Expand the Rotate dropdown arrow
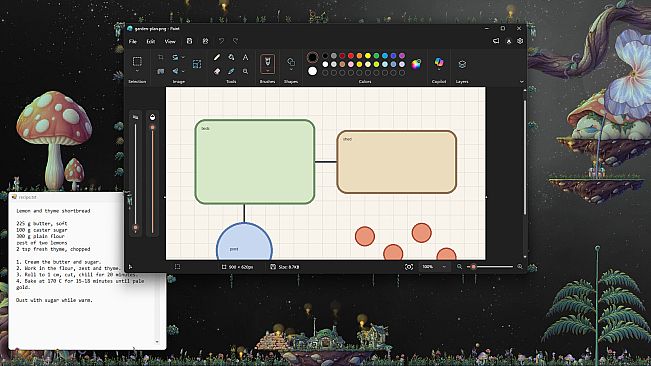 click(x=183, y=57)
